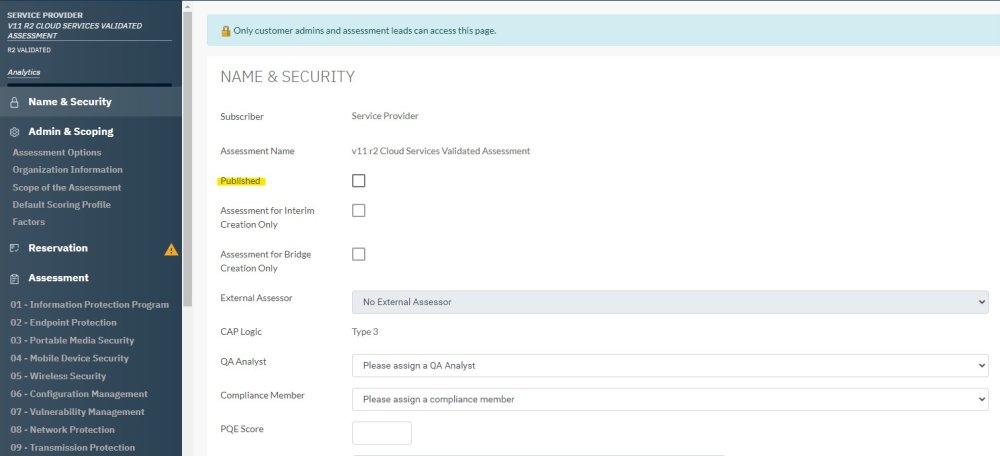The width and height of the screenshot is (1000, 456).
Task: Expand the QA Analyst dropdown
Action: click(x=669, y=366)
